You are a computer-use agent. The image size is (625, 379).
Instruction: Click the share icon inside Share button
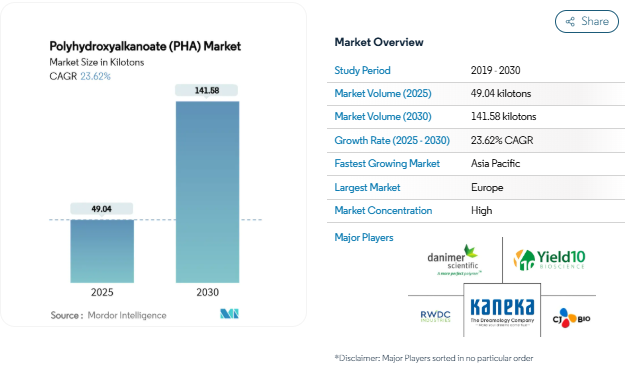(x=570, y=22)
